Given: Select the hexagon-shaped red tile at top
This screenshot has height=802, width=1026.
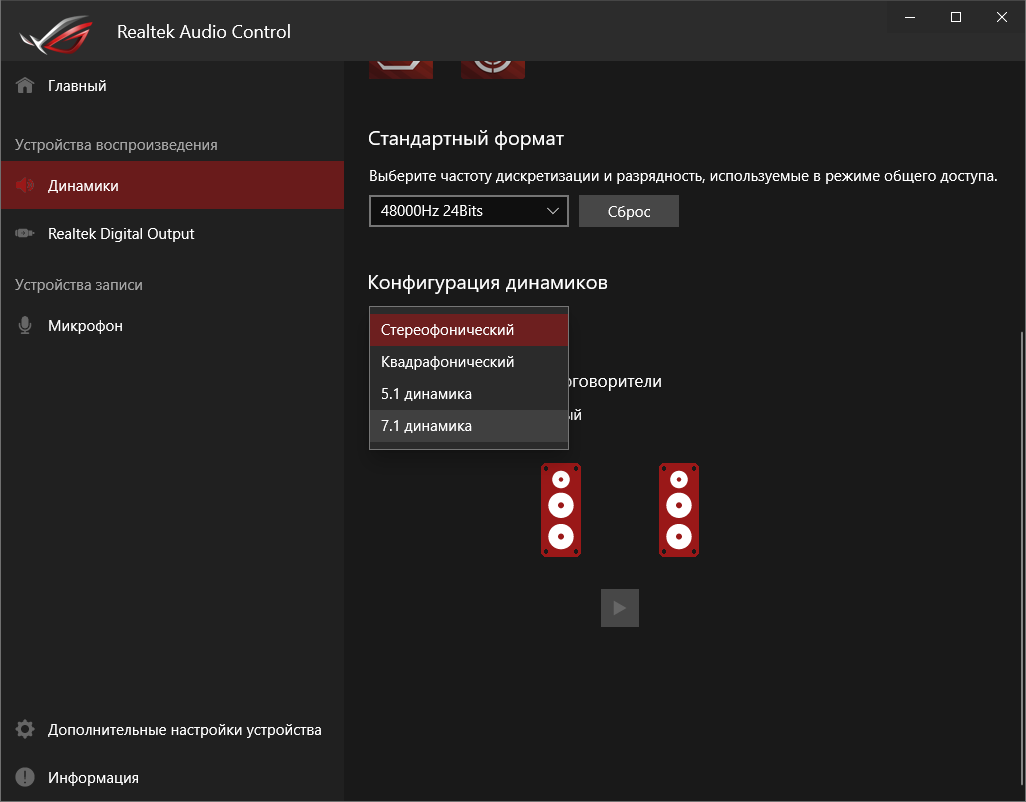Looking at the screenshot, I should [401, 65].
